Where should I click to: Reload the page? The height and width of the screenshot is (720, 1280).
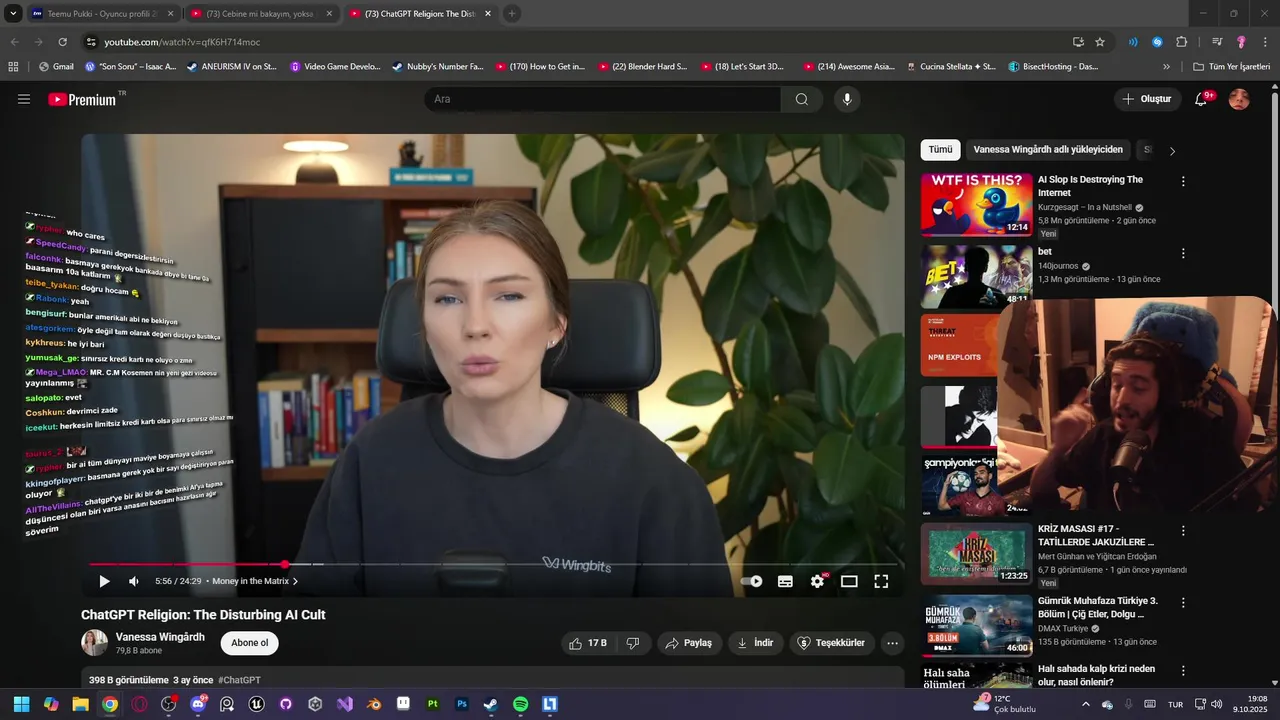coord(62,42)
